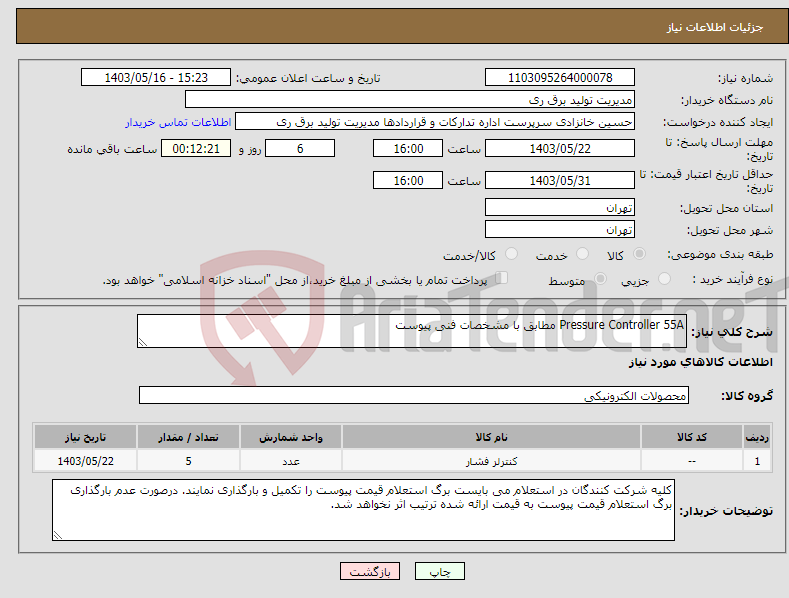Click the need date cell 1403/05/22
The width and height of the screenshot is (789, 598).
pos(86,461)
